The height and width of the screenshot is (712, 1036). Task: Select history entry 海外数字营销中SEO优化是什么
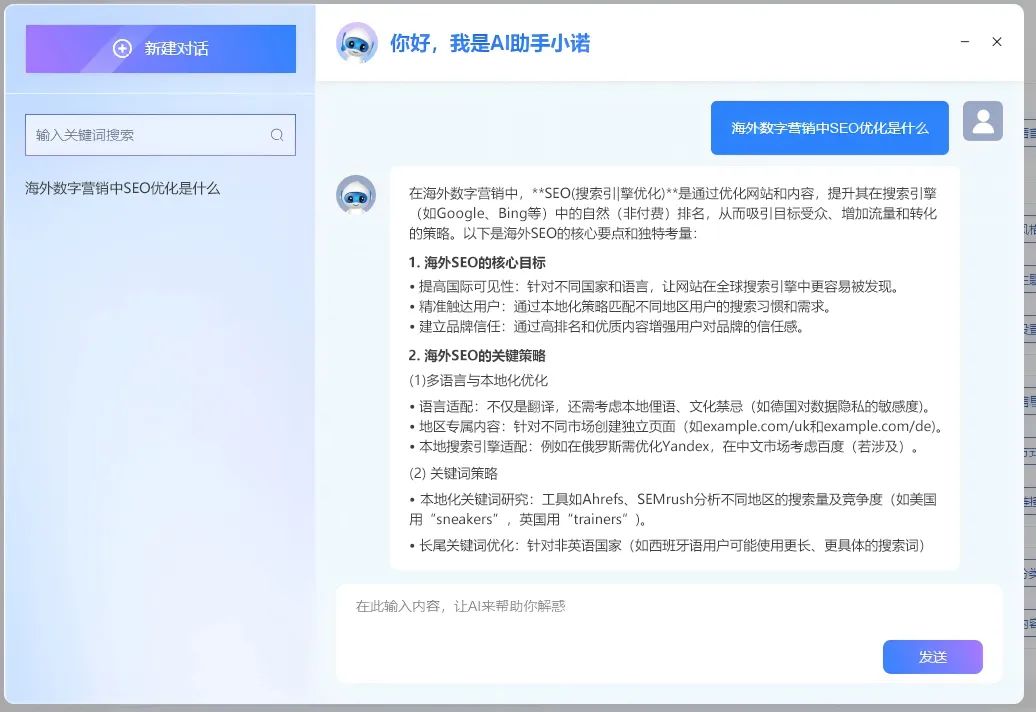[x=121, y=187]
